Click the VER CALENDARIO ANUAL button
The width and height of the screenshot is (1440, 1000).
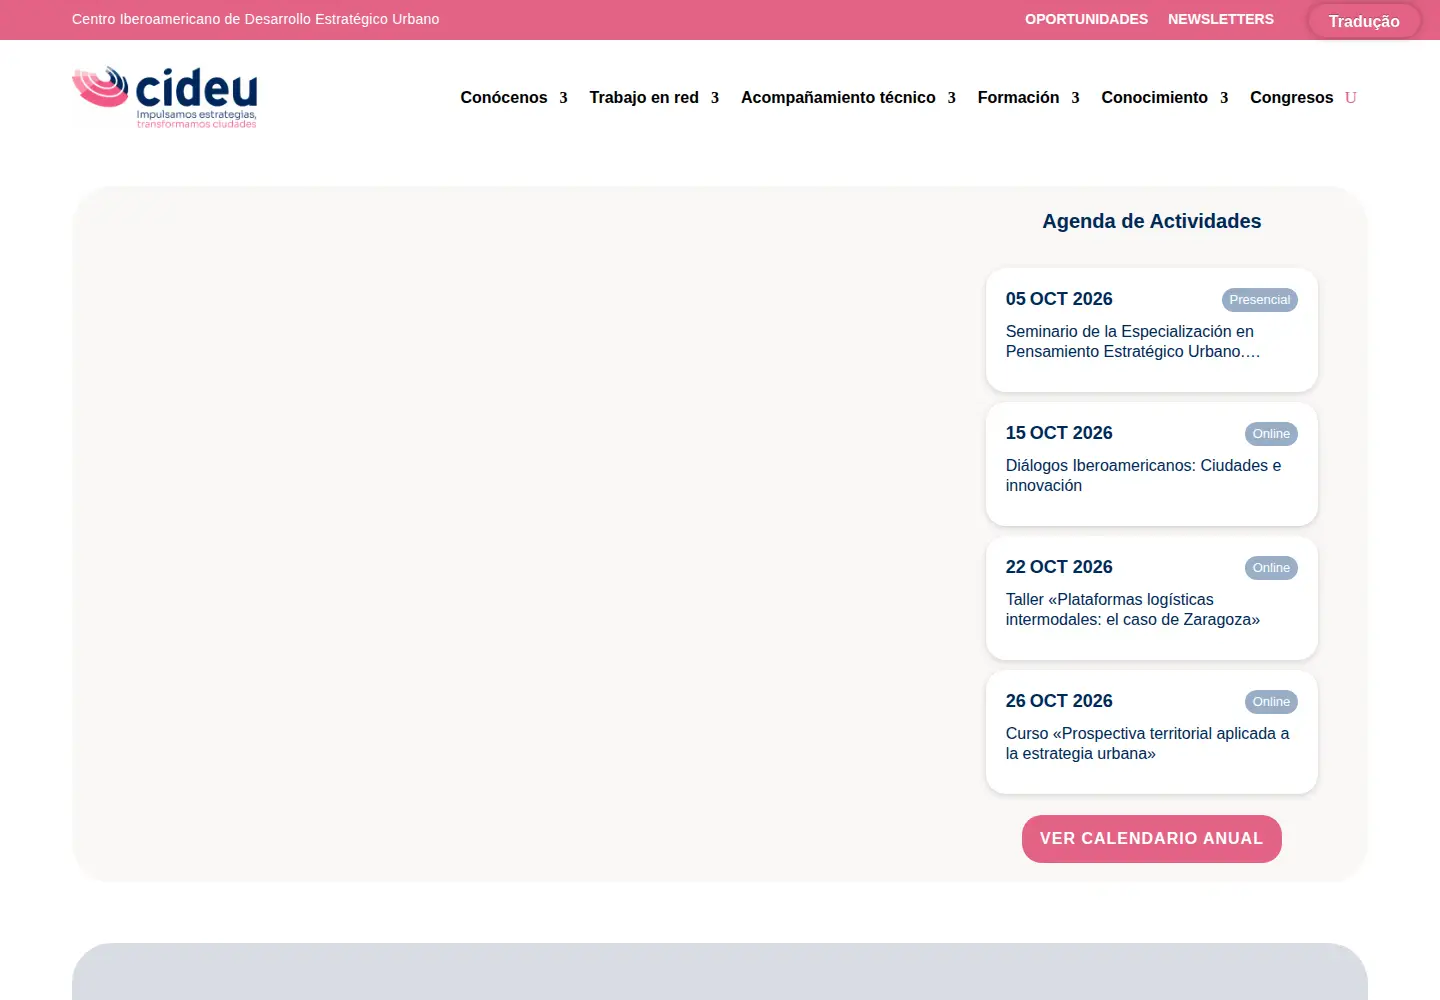[x=1151, y=839]
